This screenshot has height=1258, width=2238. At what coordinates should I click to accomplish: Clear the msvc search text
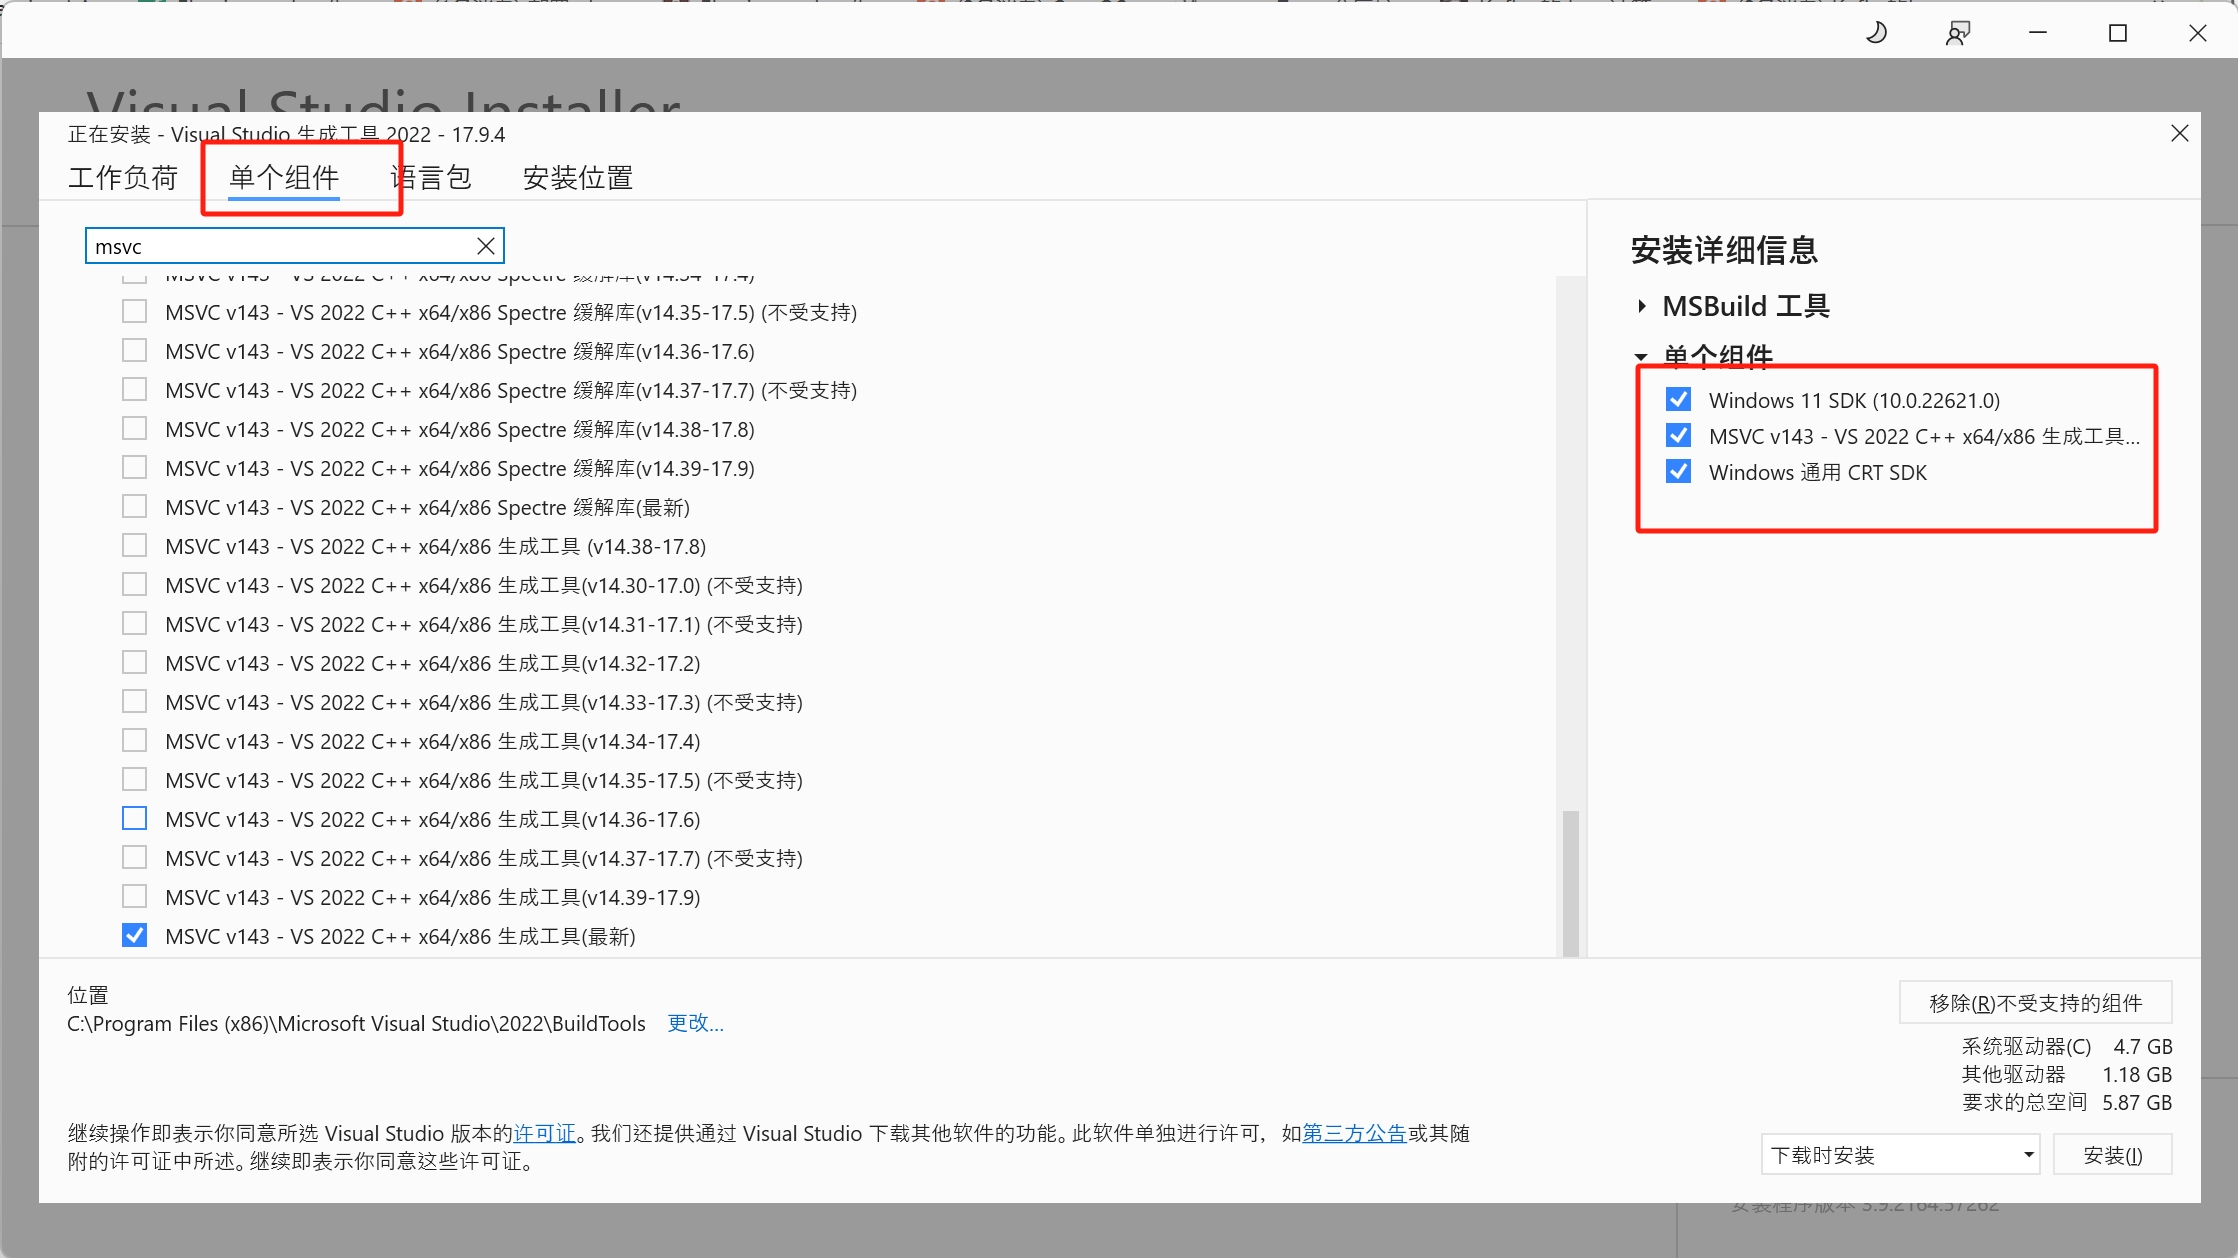(x=486, y=246)
